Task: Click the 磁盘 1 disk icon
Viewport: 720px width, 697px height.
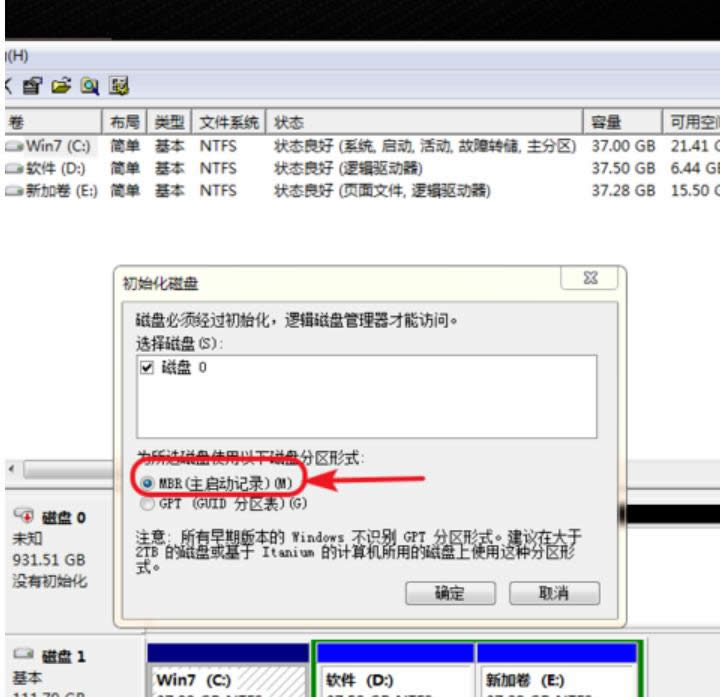Action: (x=24, y=656)
